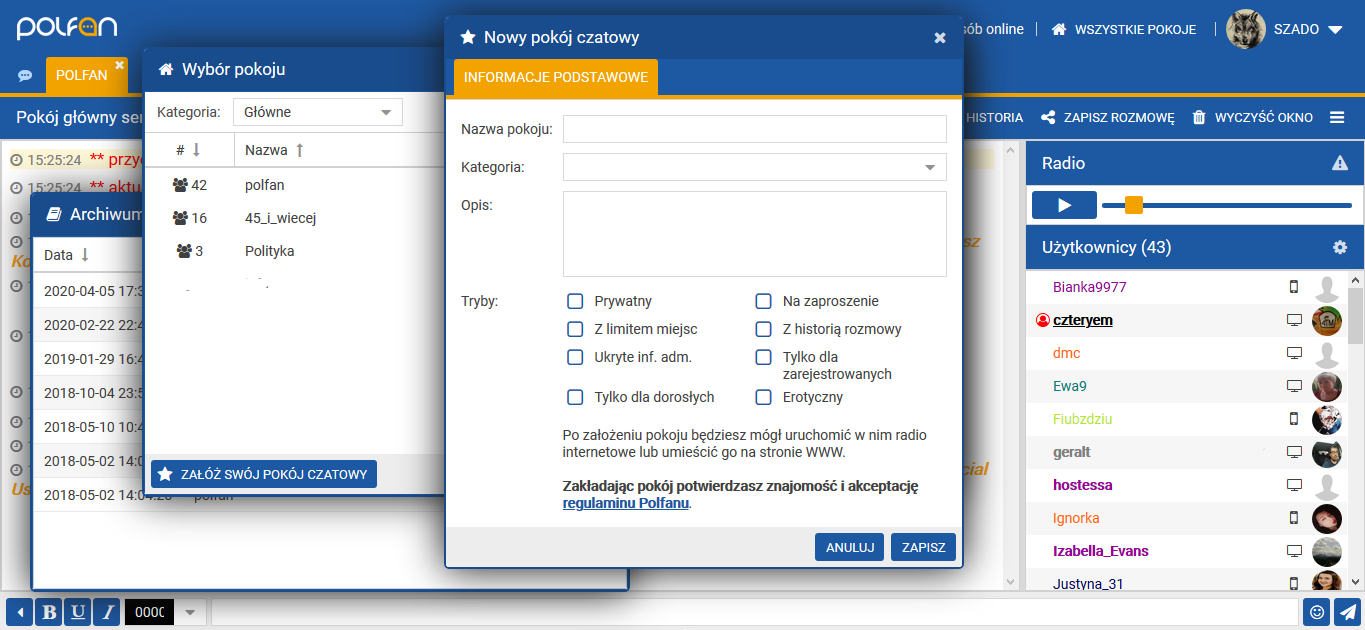Tick the Tylko dla dorosłych checkbox

pos(575,397)
